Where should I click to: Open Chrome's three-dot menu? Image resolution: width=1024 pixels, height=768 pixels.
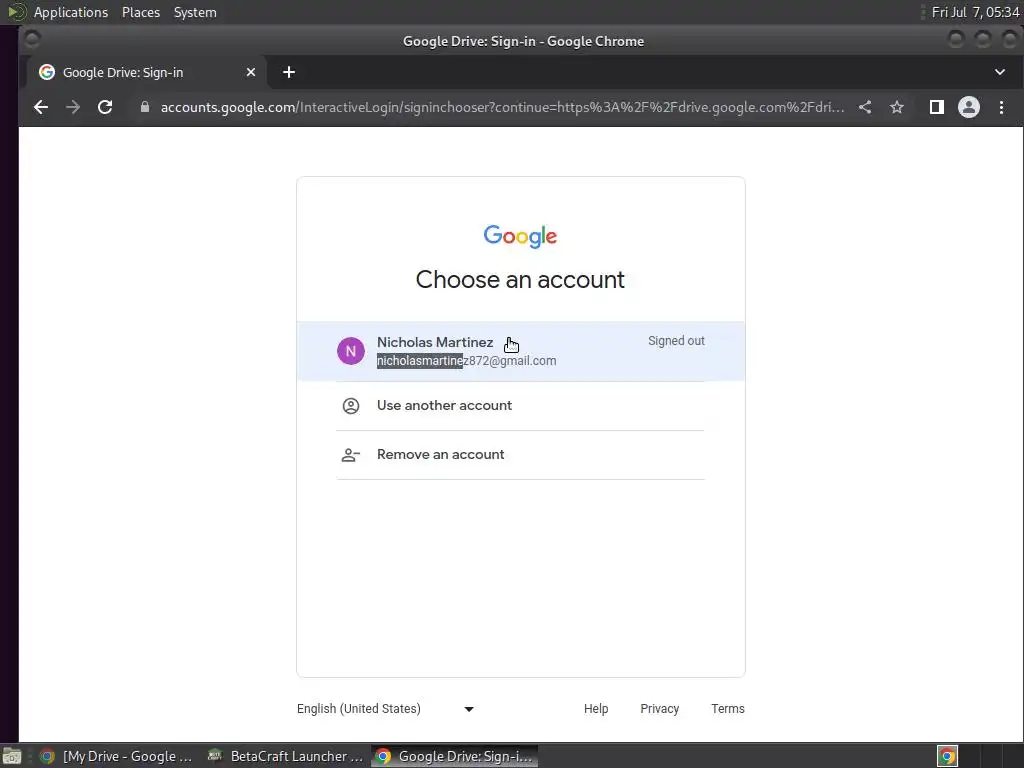tap(1001, 107)
